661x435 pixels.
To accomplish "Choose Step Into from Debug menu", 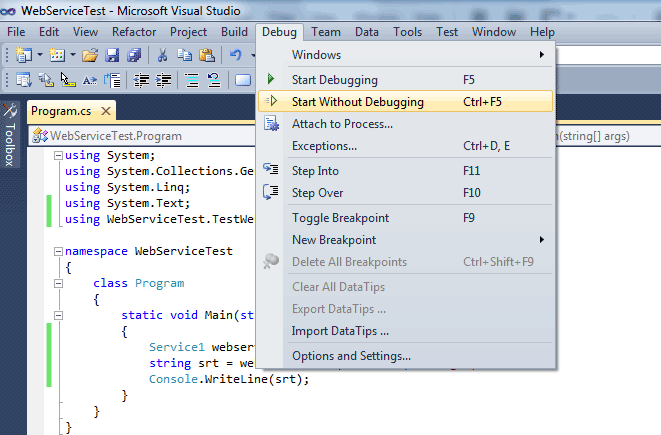I will 406,171.
